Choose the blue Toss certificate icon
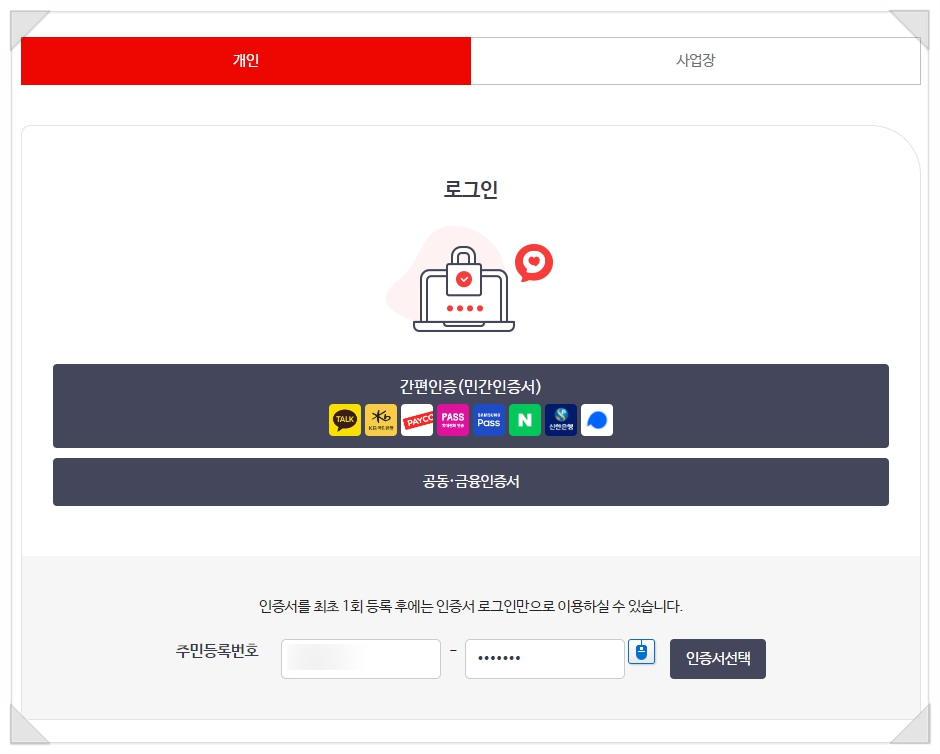Viewport: 940px width, 754px height. point(596,420)
